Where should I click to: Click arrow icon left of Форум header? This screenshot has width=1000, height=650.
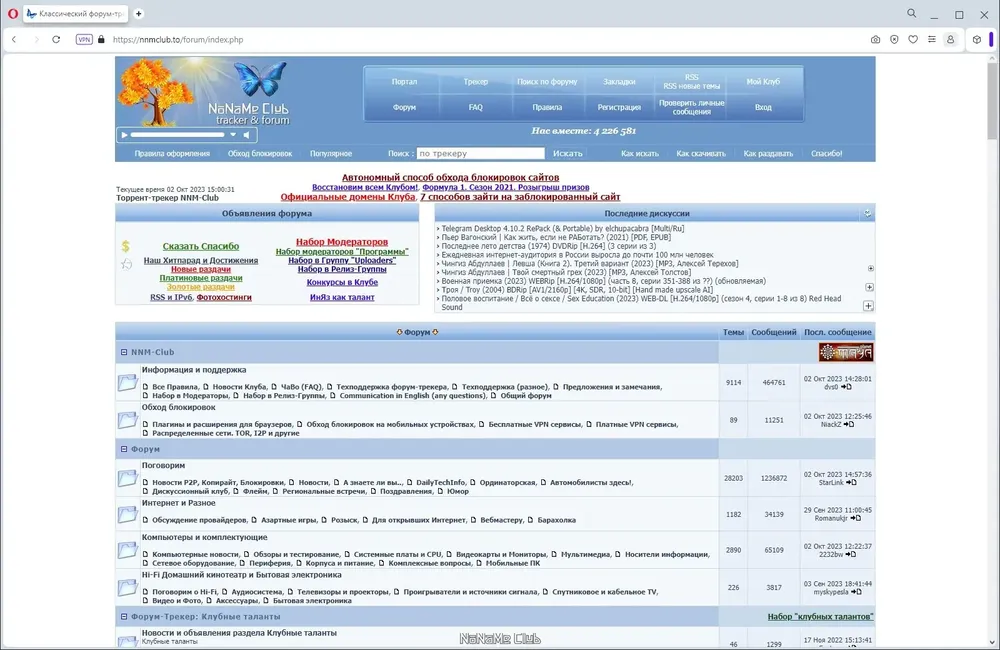pos(399,332)
